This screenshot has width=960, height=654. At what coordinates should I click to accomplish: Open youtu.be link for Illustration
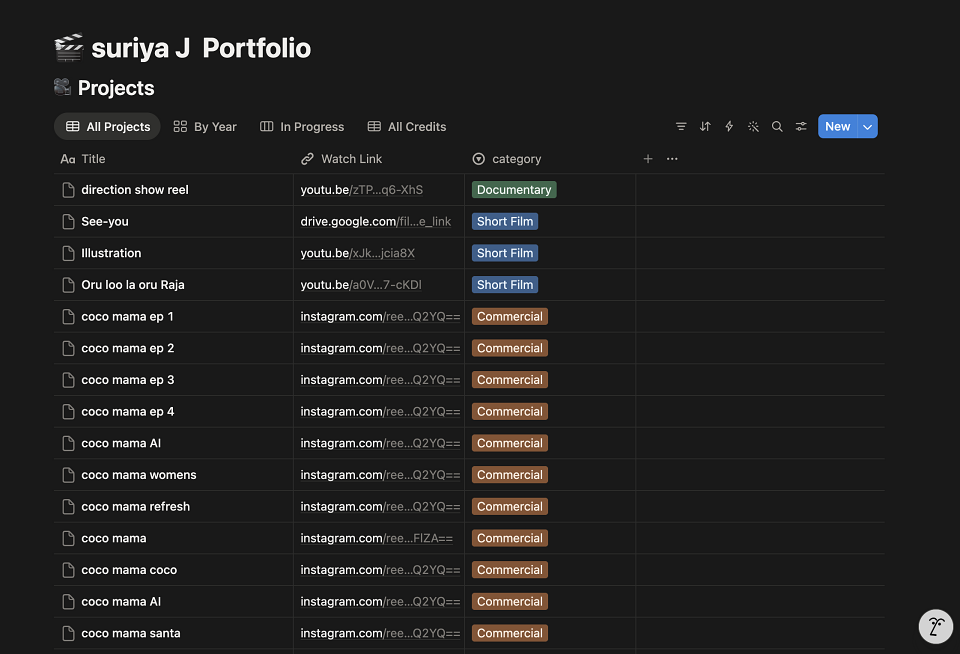point(358,254)
